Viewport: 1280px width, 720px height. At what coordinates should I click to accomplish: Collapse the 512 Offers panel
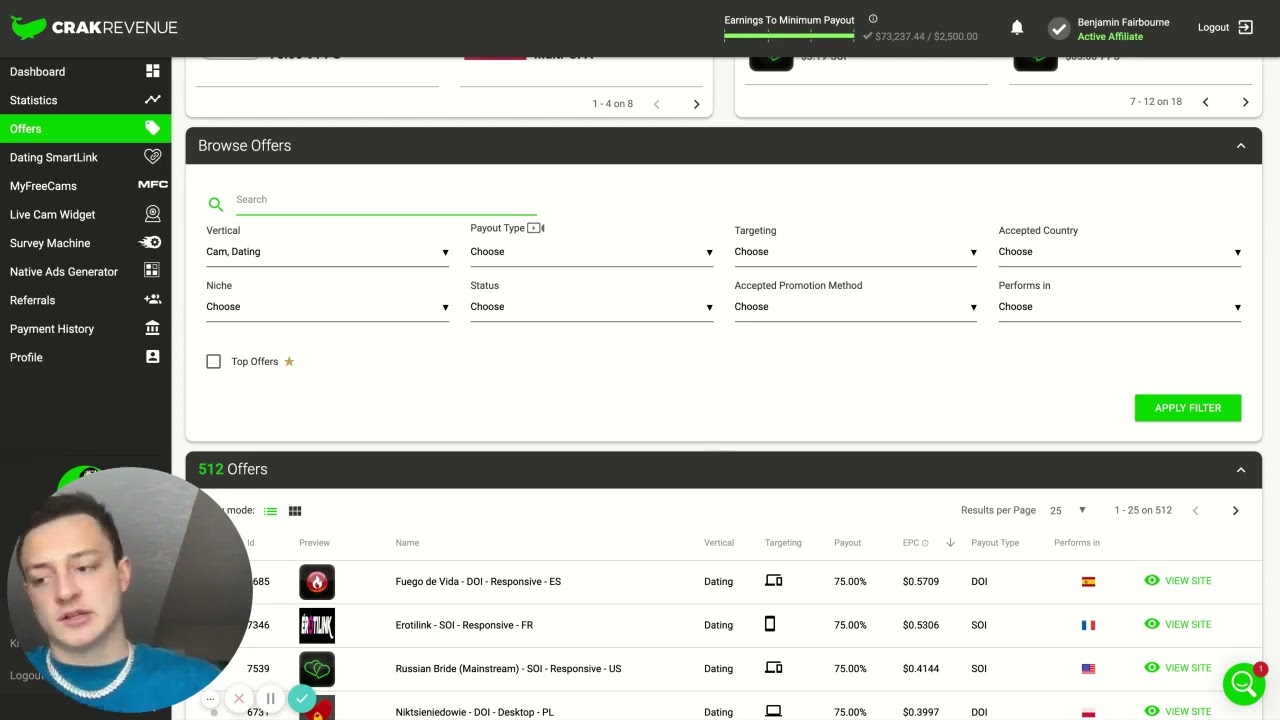pos(1241,470)
